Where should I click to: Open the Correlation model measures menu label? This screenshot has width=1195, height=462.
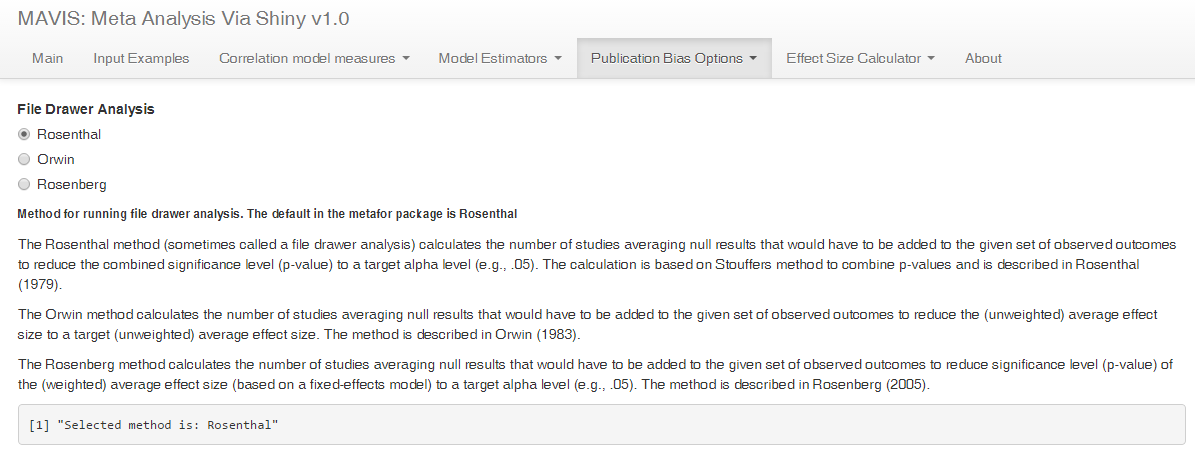(x=307, y=58)
